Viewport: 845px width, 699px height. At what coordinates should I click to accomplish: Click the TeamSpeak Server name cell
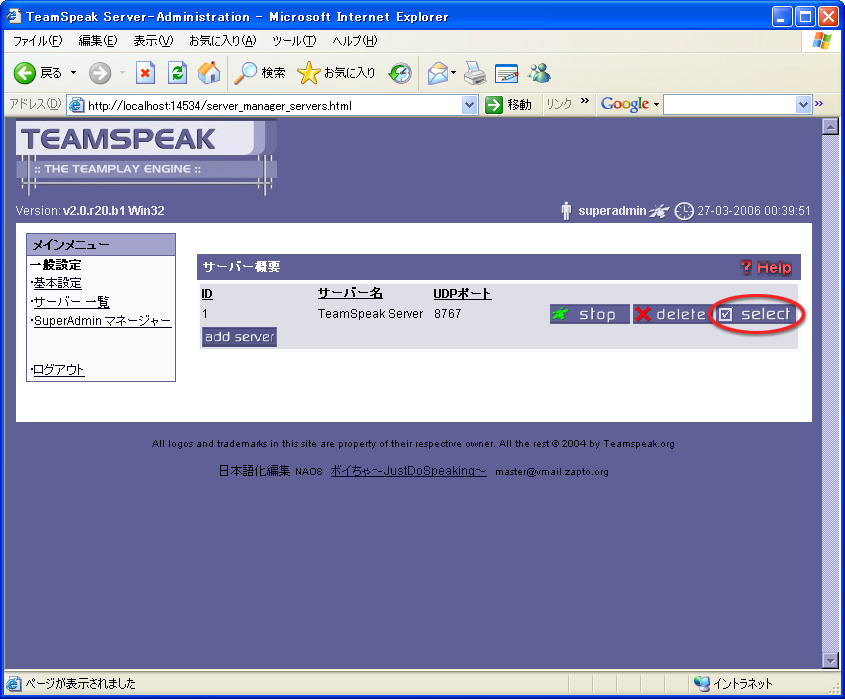pyautogui.click(x=370, y=314)
